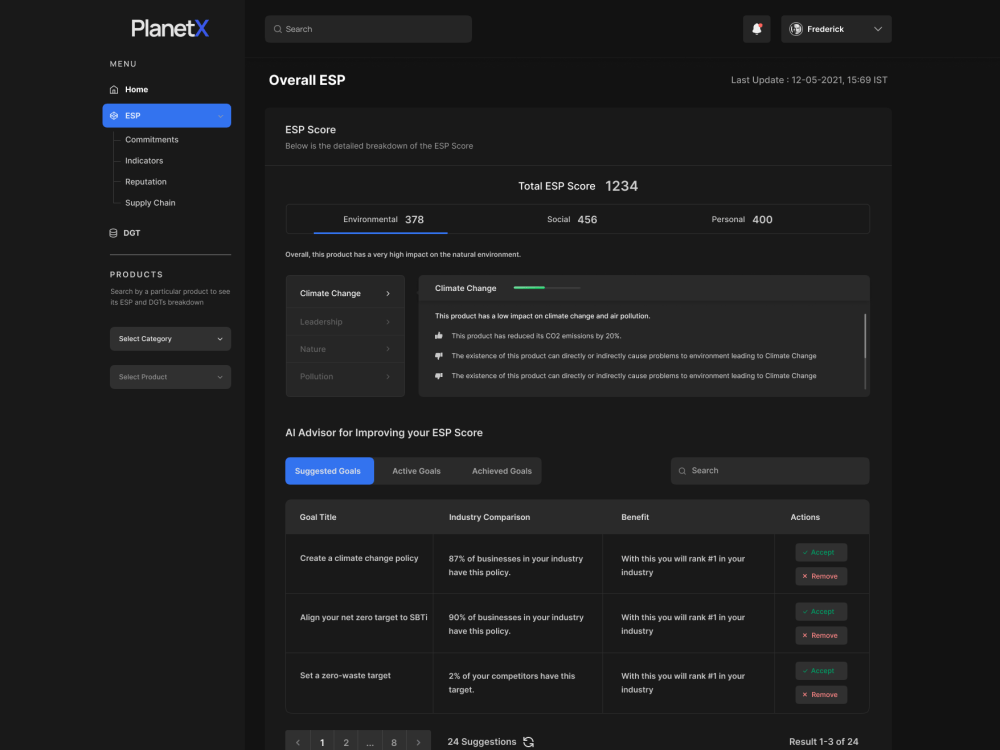Click 'Align your net zero target to SBTi'
This screenshot has width=1000, height=750.
pos(364,617)
